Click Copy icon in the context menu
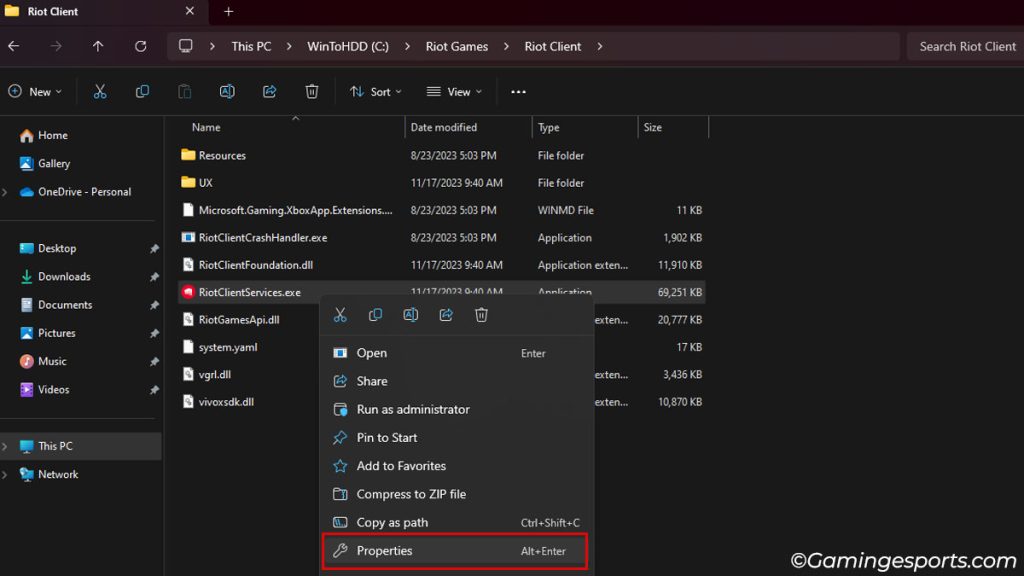 (376, 315)
